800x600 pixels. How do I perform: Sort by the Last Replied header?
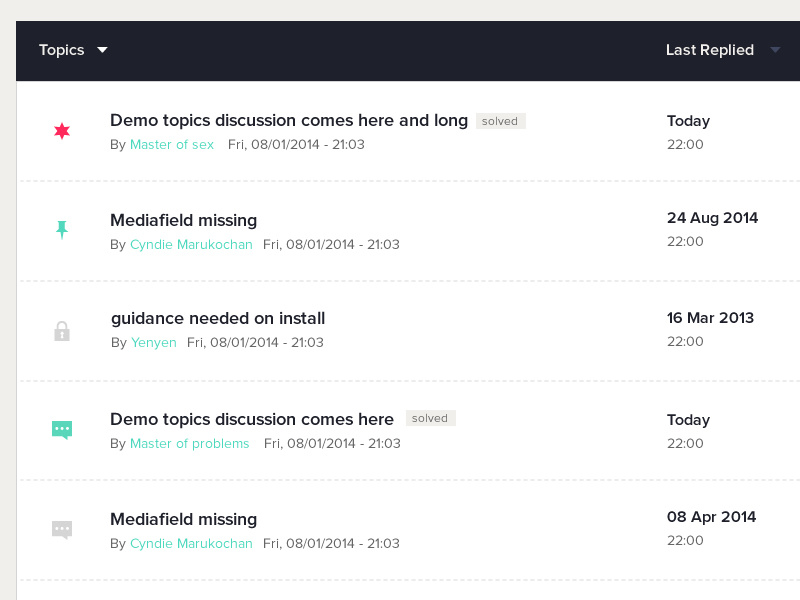709,50
